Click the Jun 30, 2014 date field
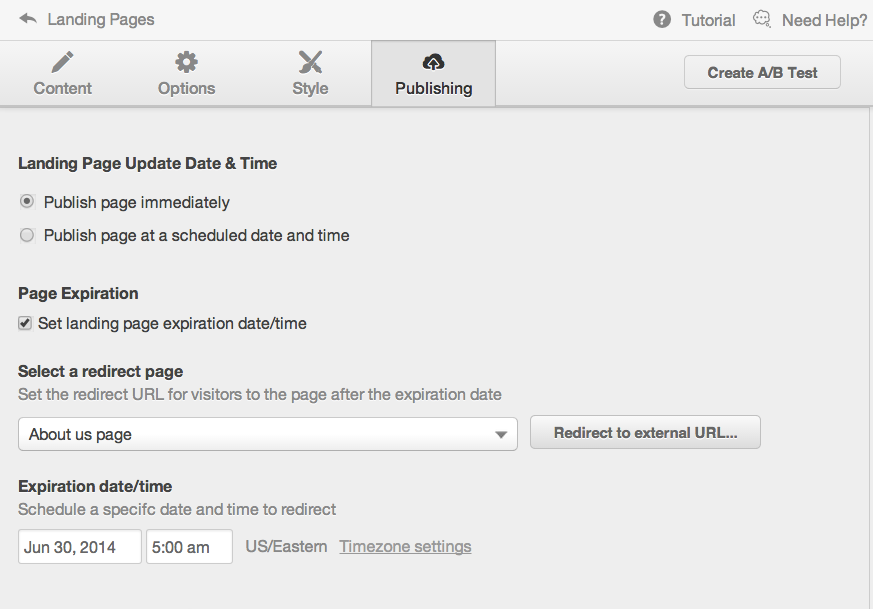This screenshot has height=609, width=873. pyautogui.click(x=80, y=547)
